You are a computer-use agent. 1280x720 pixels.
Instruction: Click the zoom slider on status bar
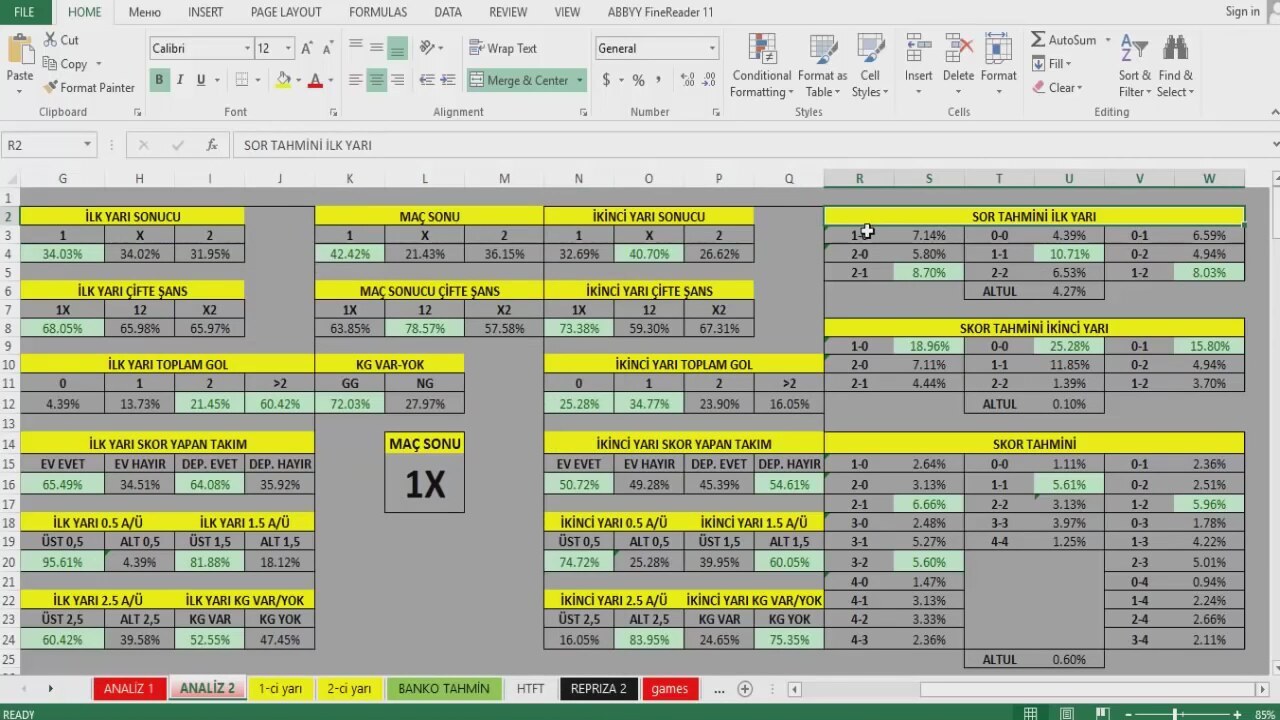(x=1177, y=714)
